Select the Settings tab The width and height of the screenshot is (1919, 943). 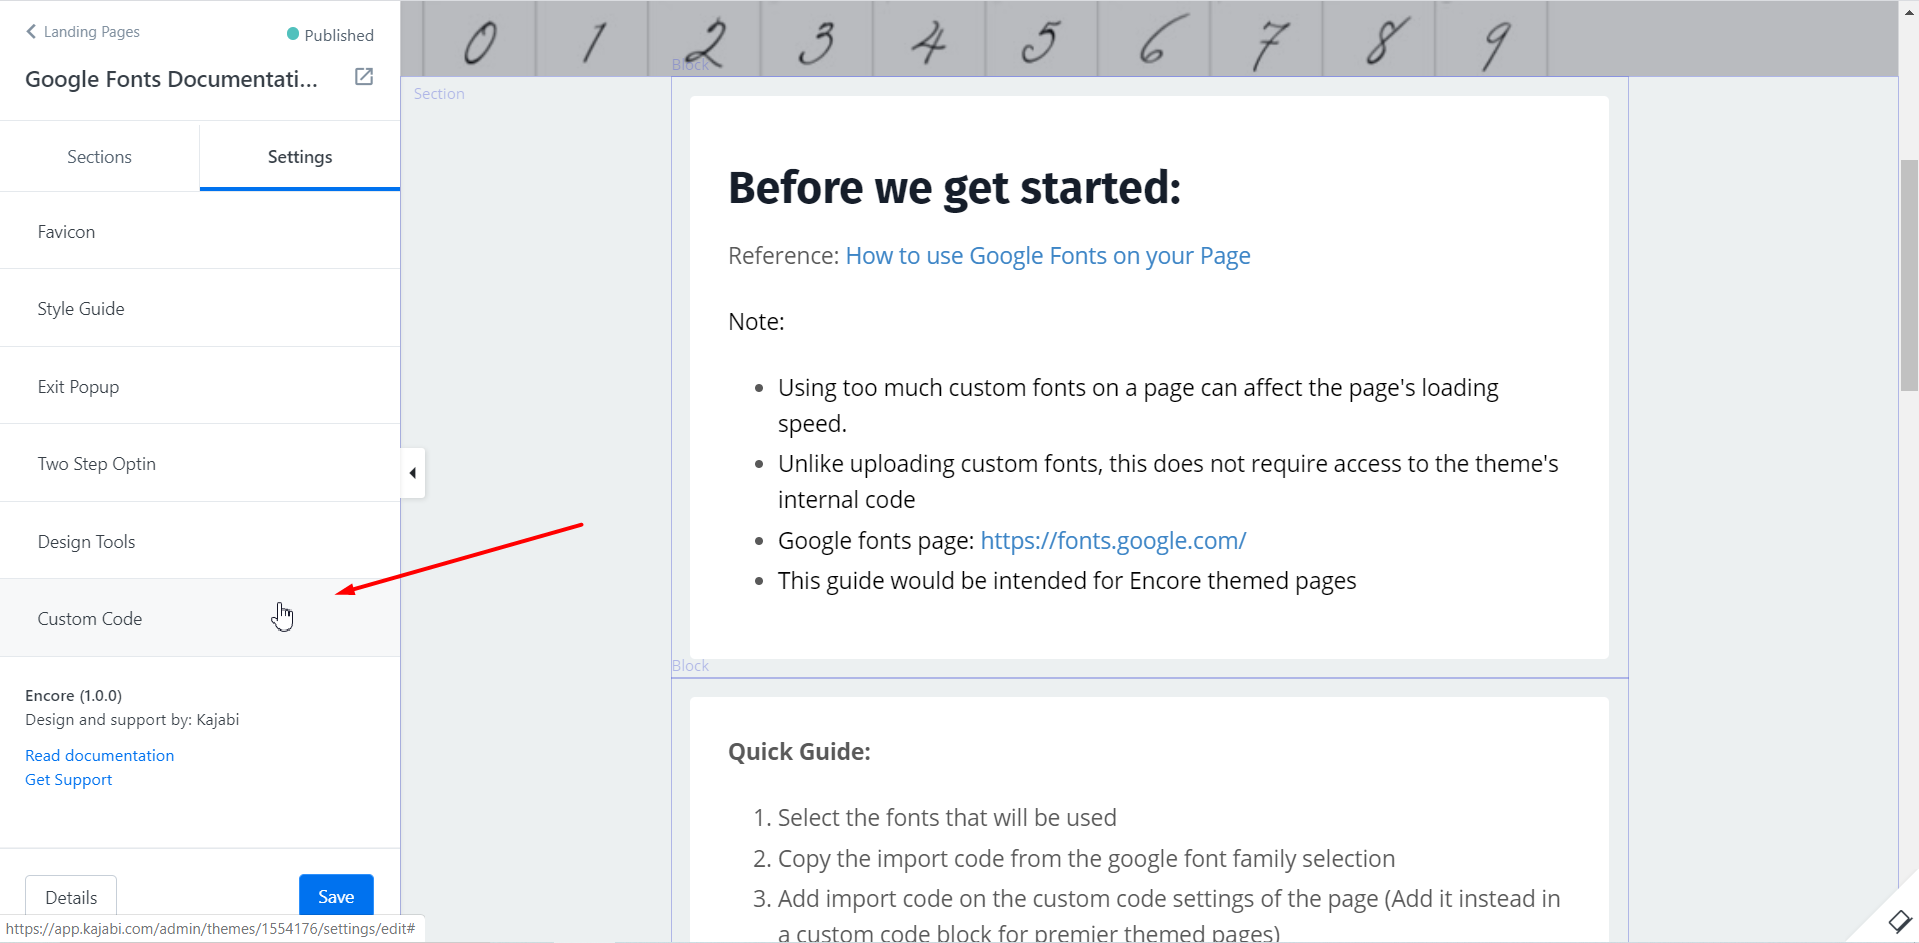[299, 157]
